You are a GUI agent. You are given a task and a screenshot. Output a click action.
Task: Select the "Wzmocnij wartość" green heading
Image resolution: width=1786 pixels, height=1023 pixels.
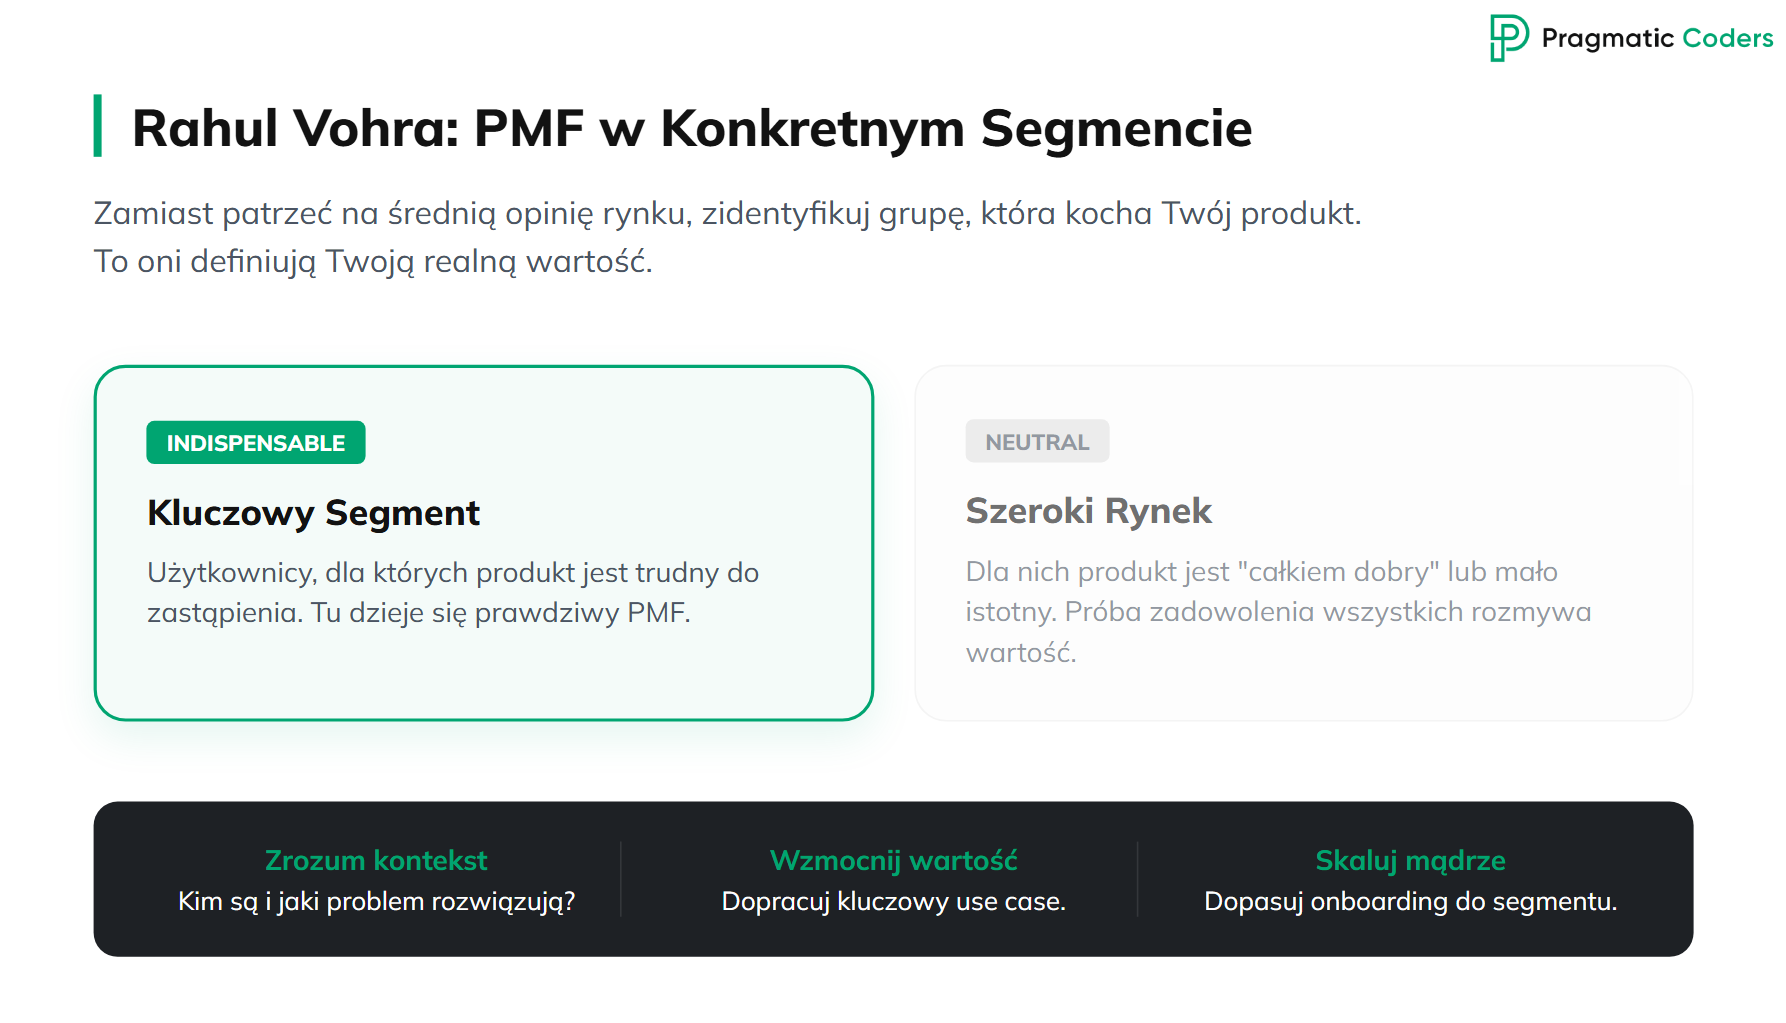pyautogui.click(x=893, y=860)
